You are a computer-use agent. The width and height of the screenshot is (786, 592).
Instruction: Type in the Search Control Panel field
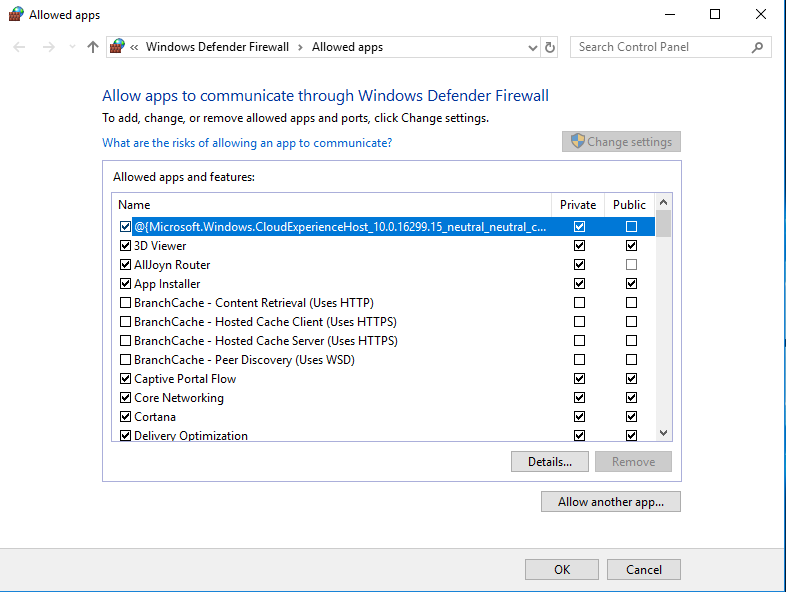(x=660, y=47)
